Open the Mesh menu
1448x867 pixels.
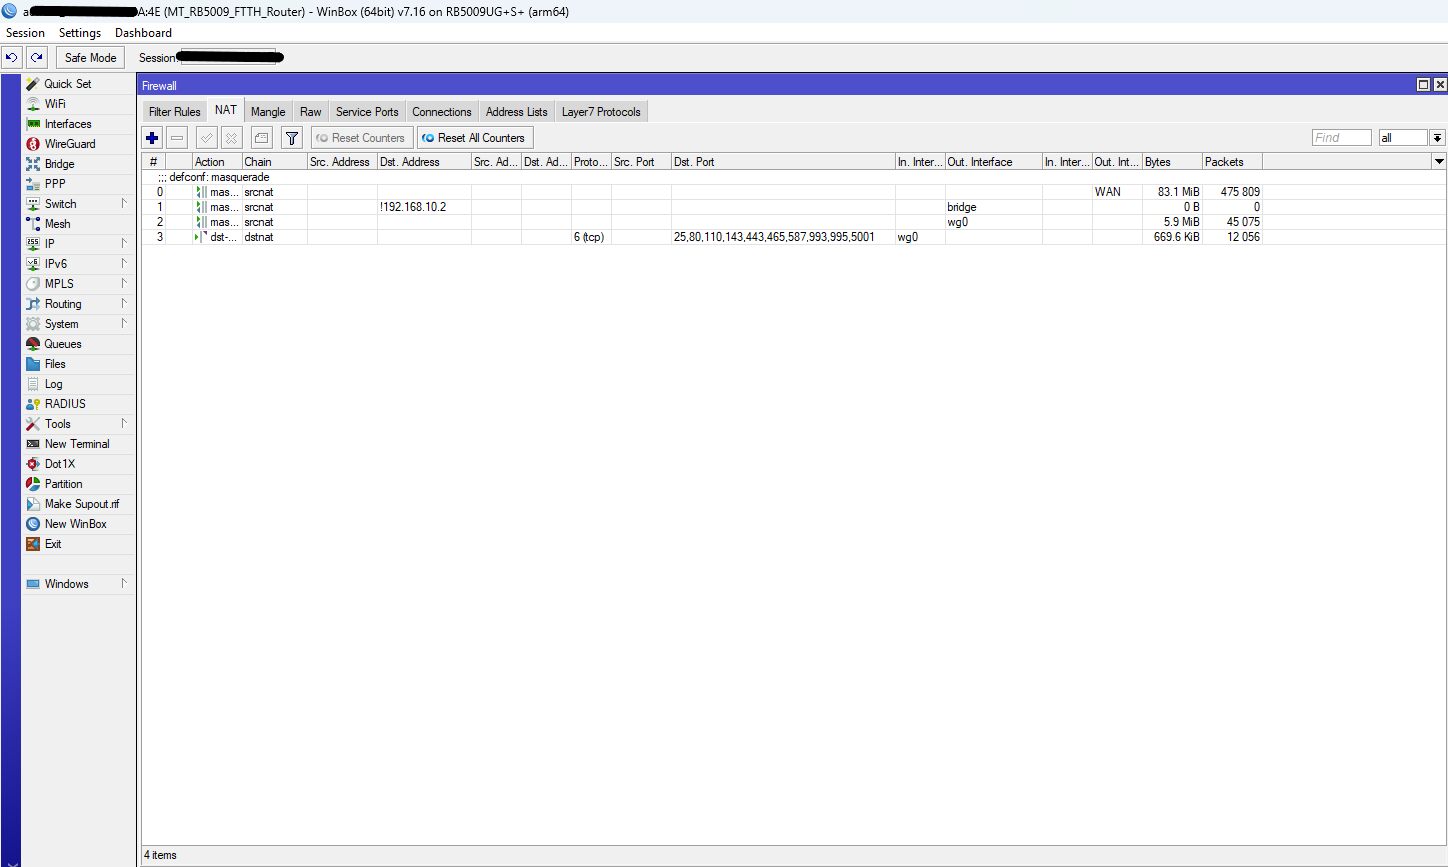(57, 224)
